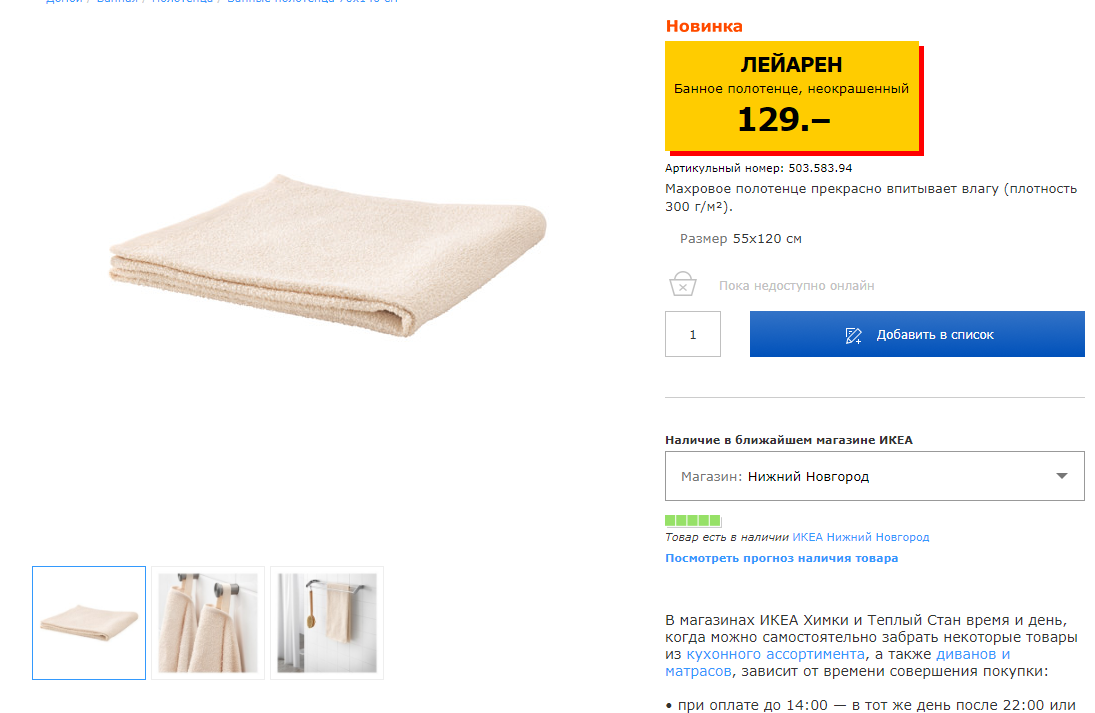
Task: Click the orange Новинка label
Action: (x=704, y=27)
